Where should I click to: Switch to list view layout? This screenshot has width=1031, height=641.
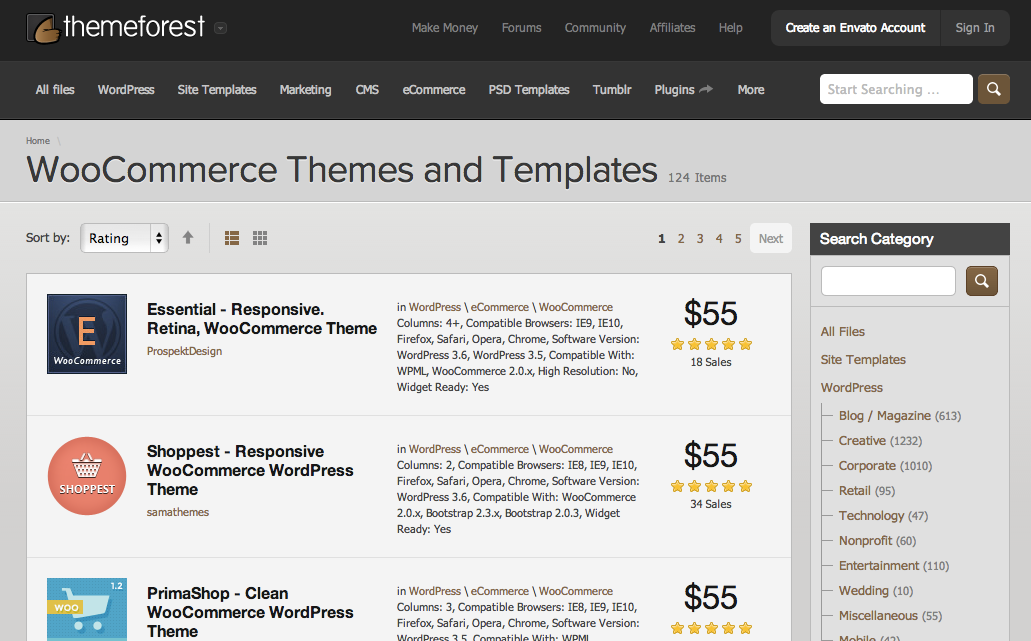coord(232,238)
